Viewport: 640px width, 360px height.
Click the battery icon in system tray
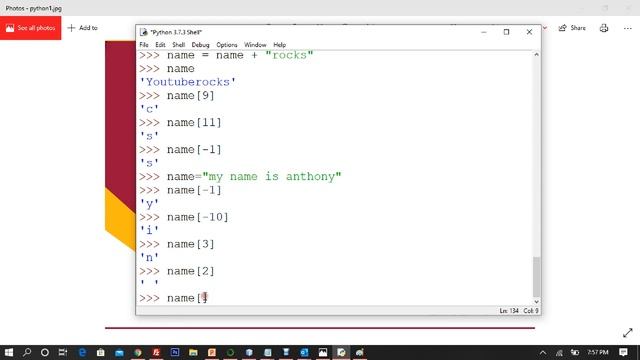tap(575, 352)
